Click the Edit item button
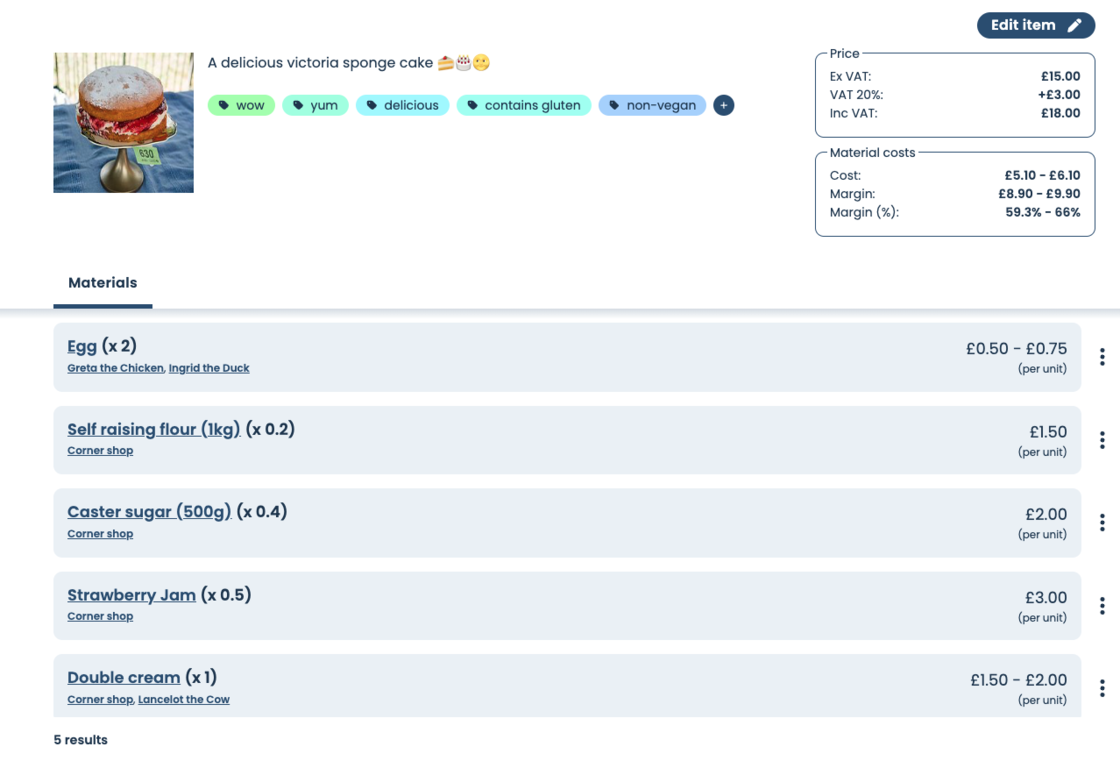The width and height of the screenshot is (1120, 761). 1035,25
